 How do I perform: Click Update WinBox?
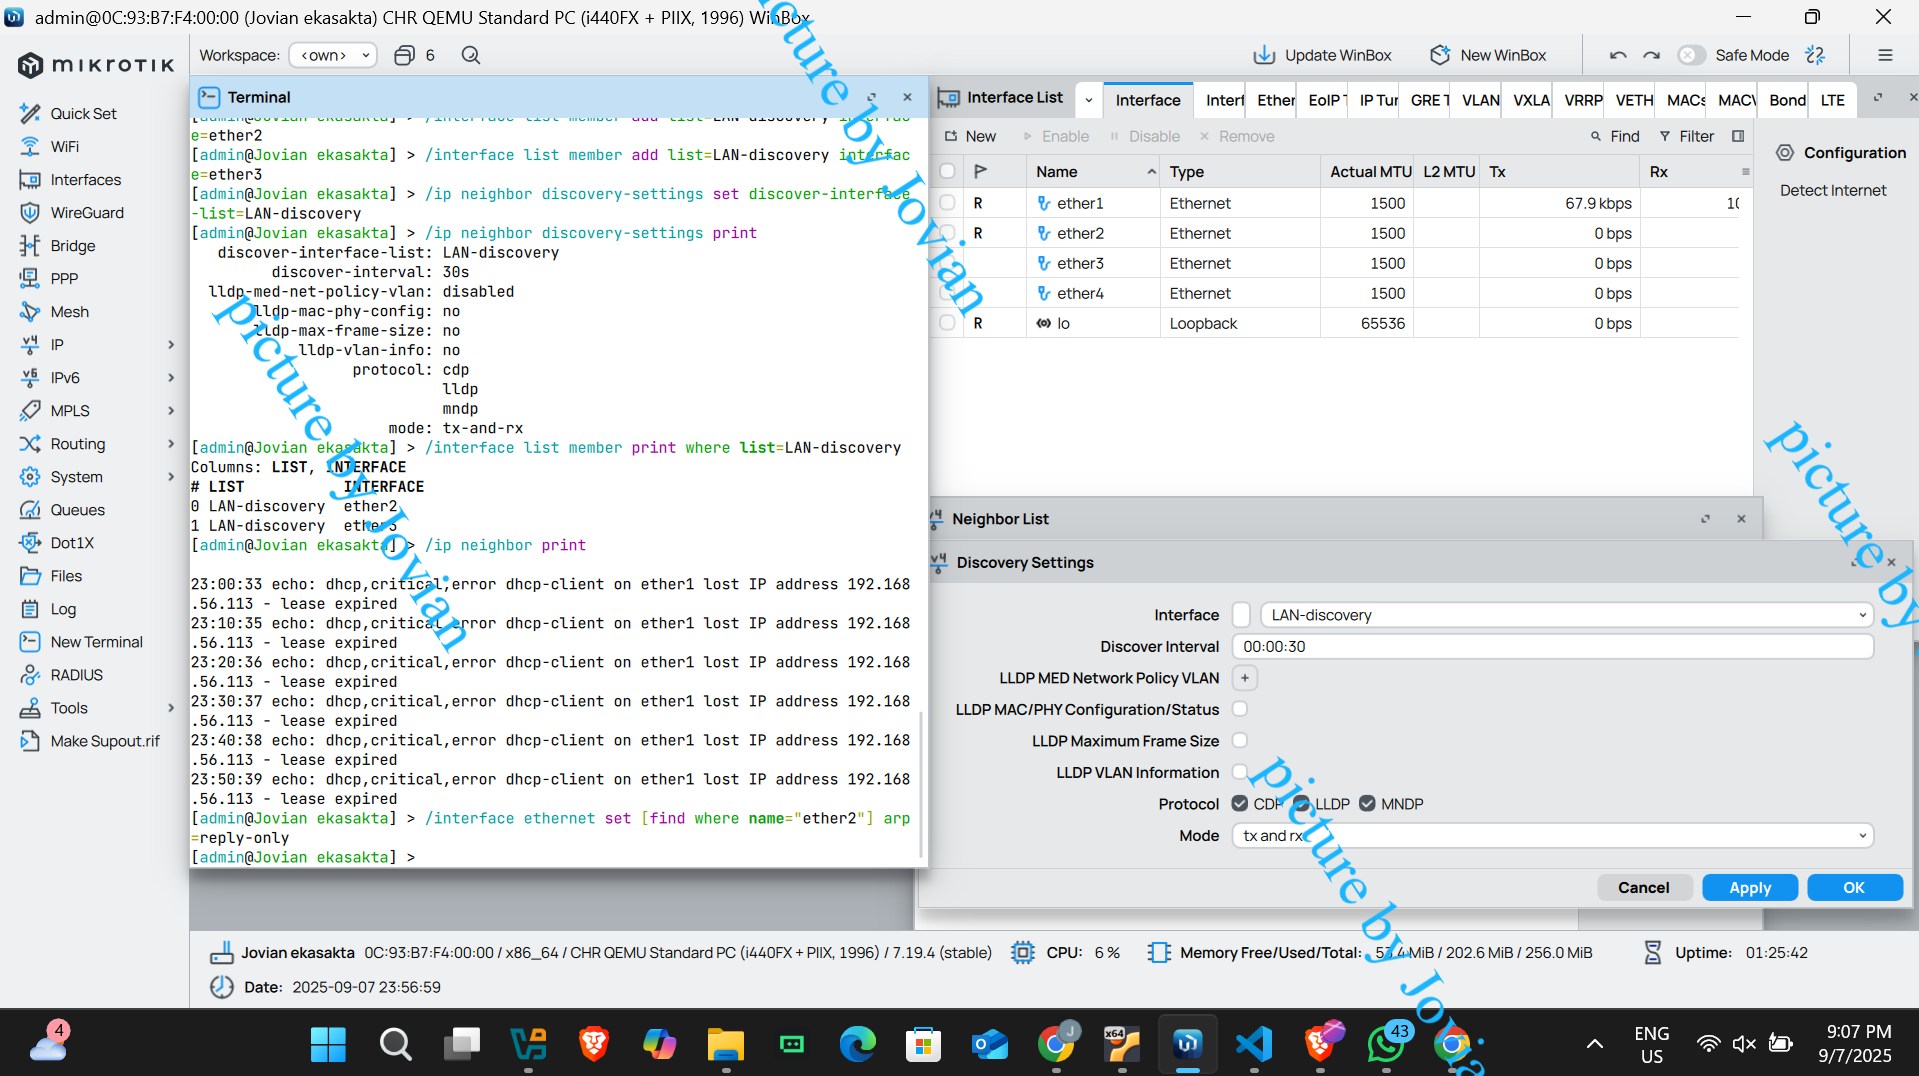click(1322, 55)
